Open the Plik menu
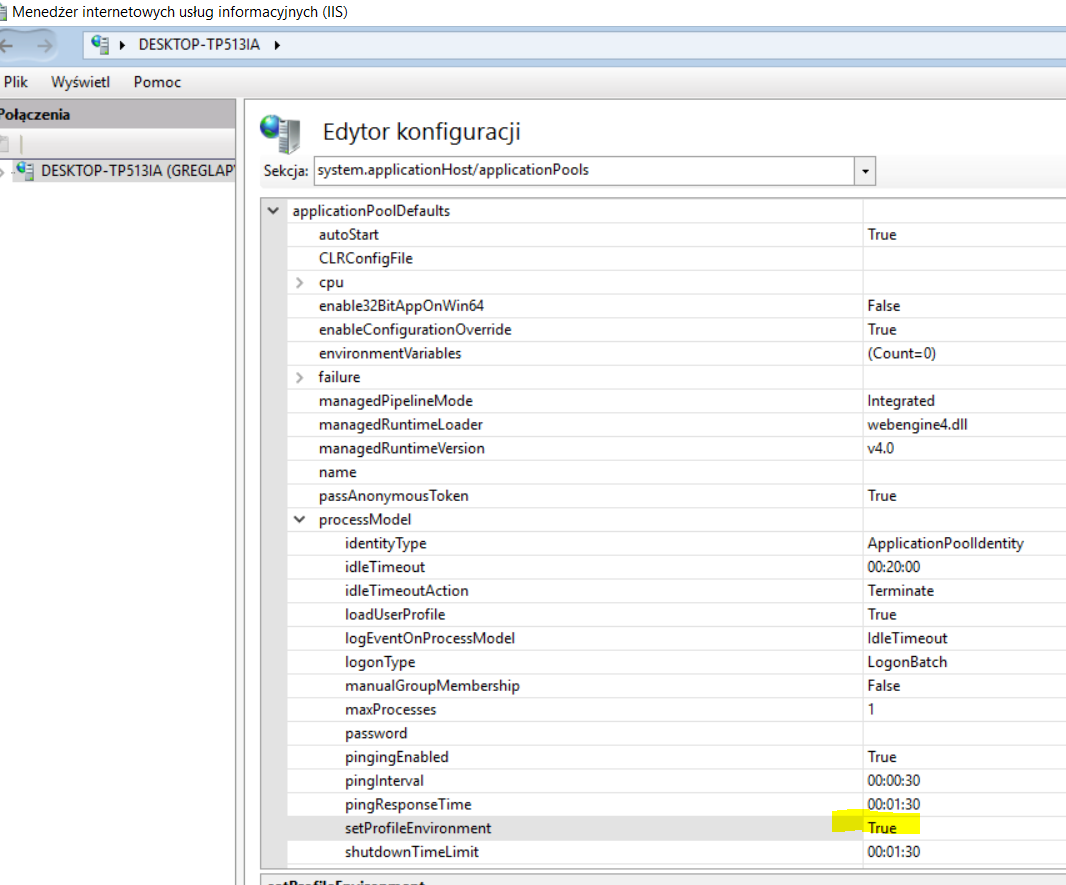The image size is (1066, 885). (x=16, y=82)
